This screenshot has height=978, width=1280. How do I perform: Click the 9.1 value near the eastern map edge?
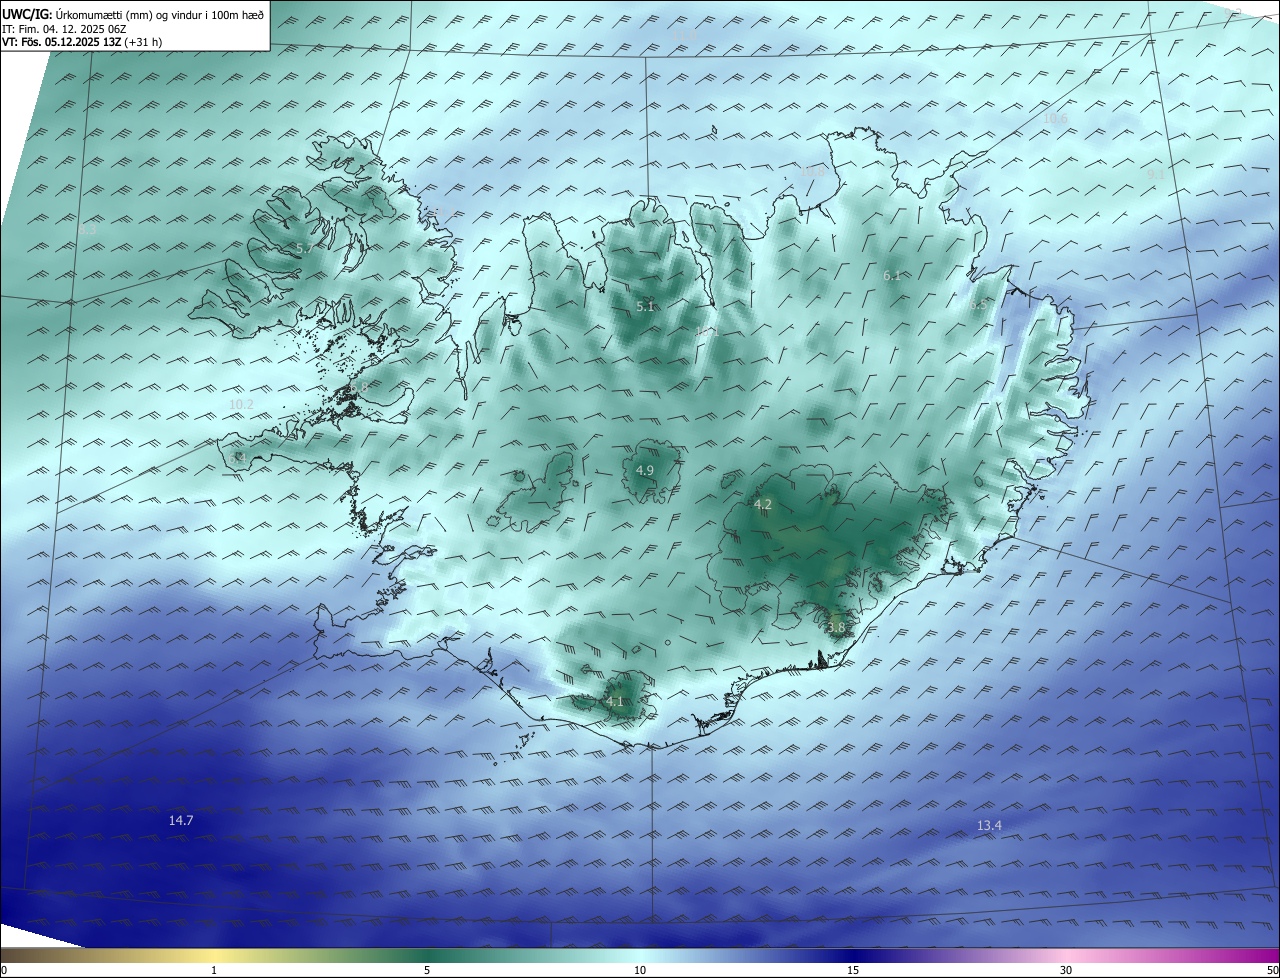[x=1156, y=174]
